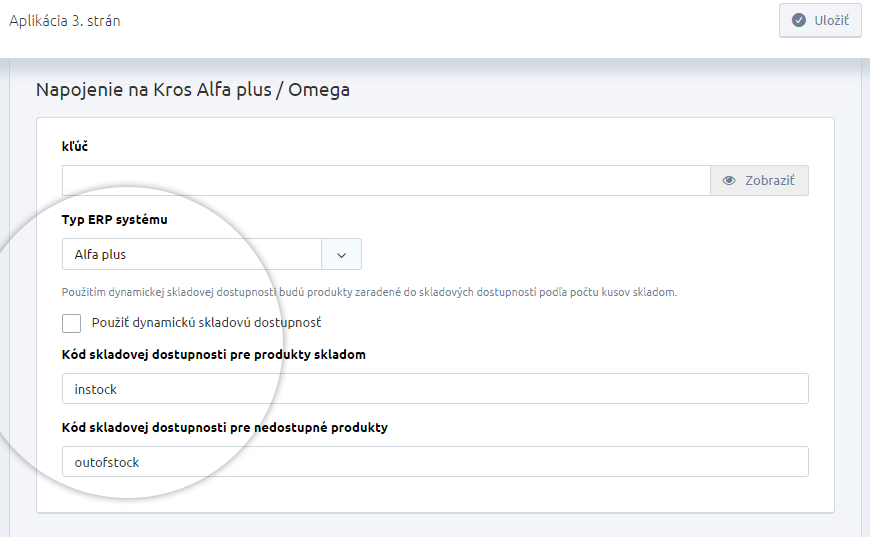Click the 'kľúč' field label
Image resolution: width=870 pixels, height=537 pixels.
(x=75, y=146)
